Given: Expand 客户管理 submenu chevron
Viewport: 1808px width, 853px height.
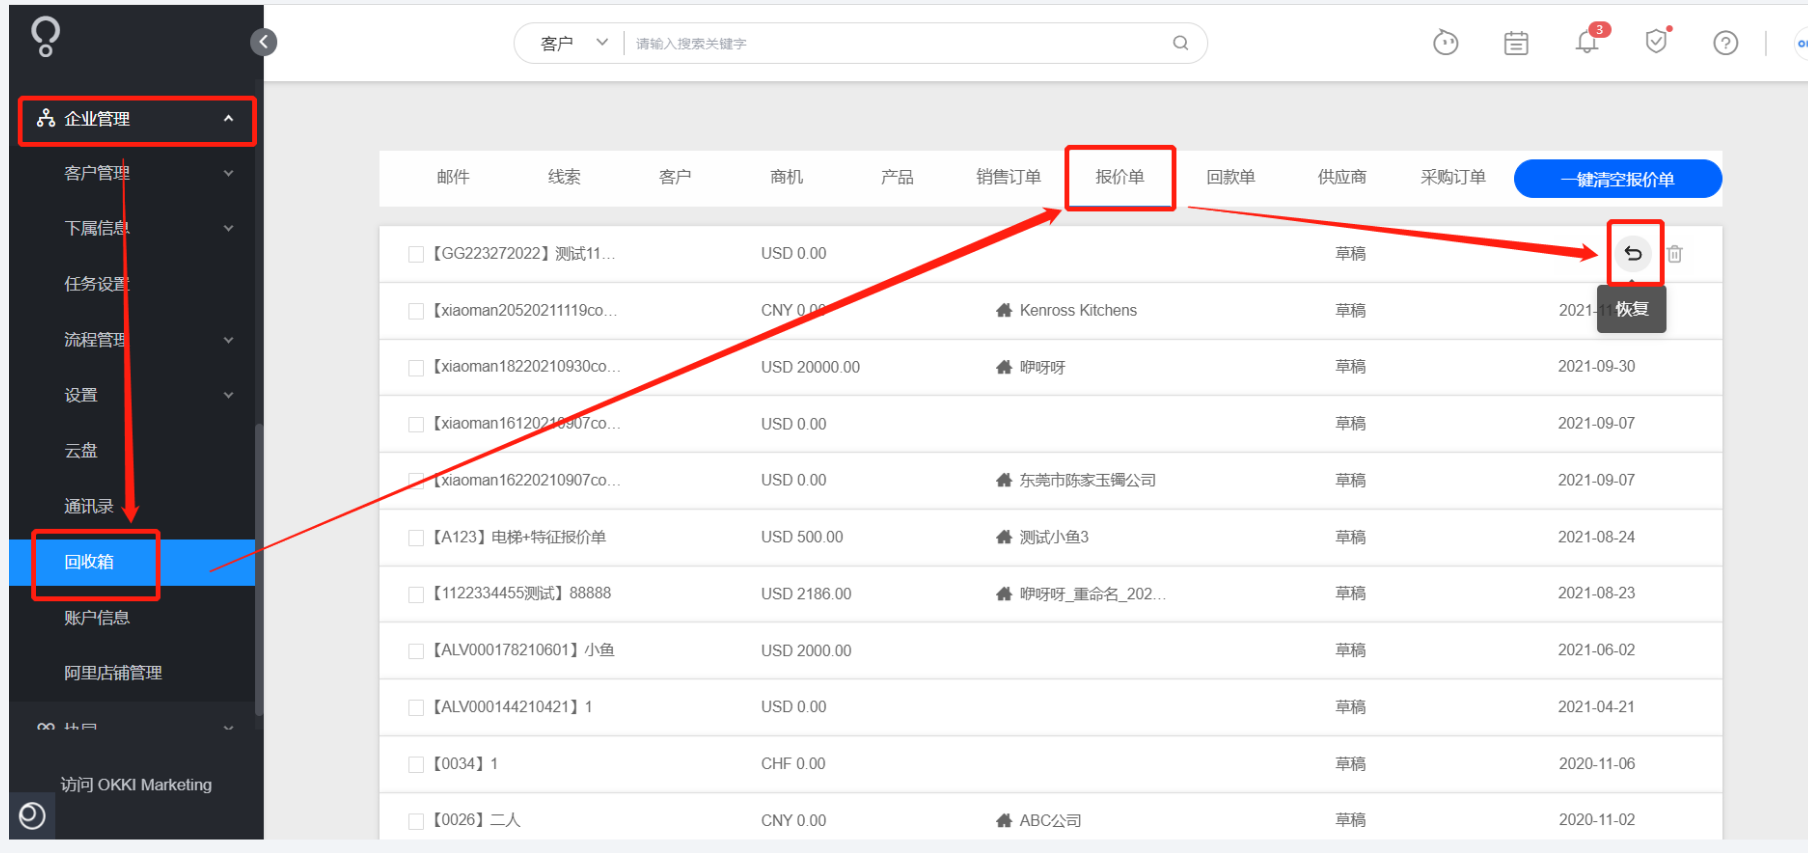Looking at the screenshot, I should click(228, 173).
